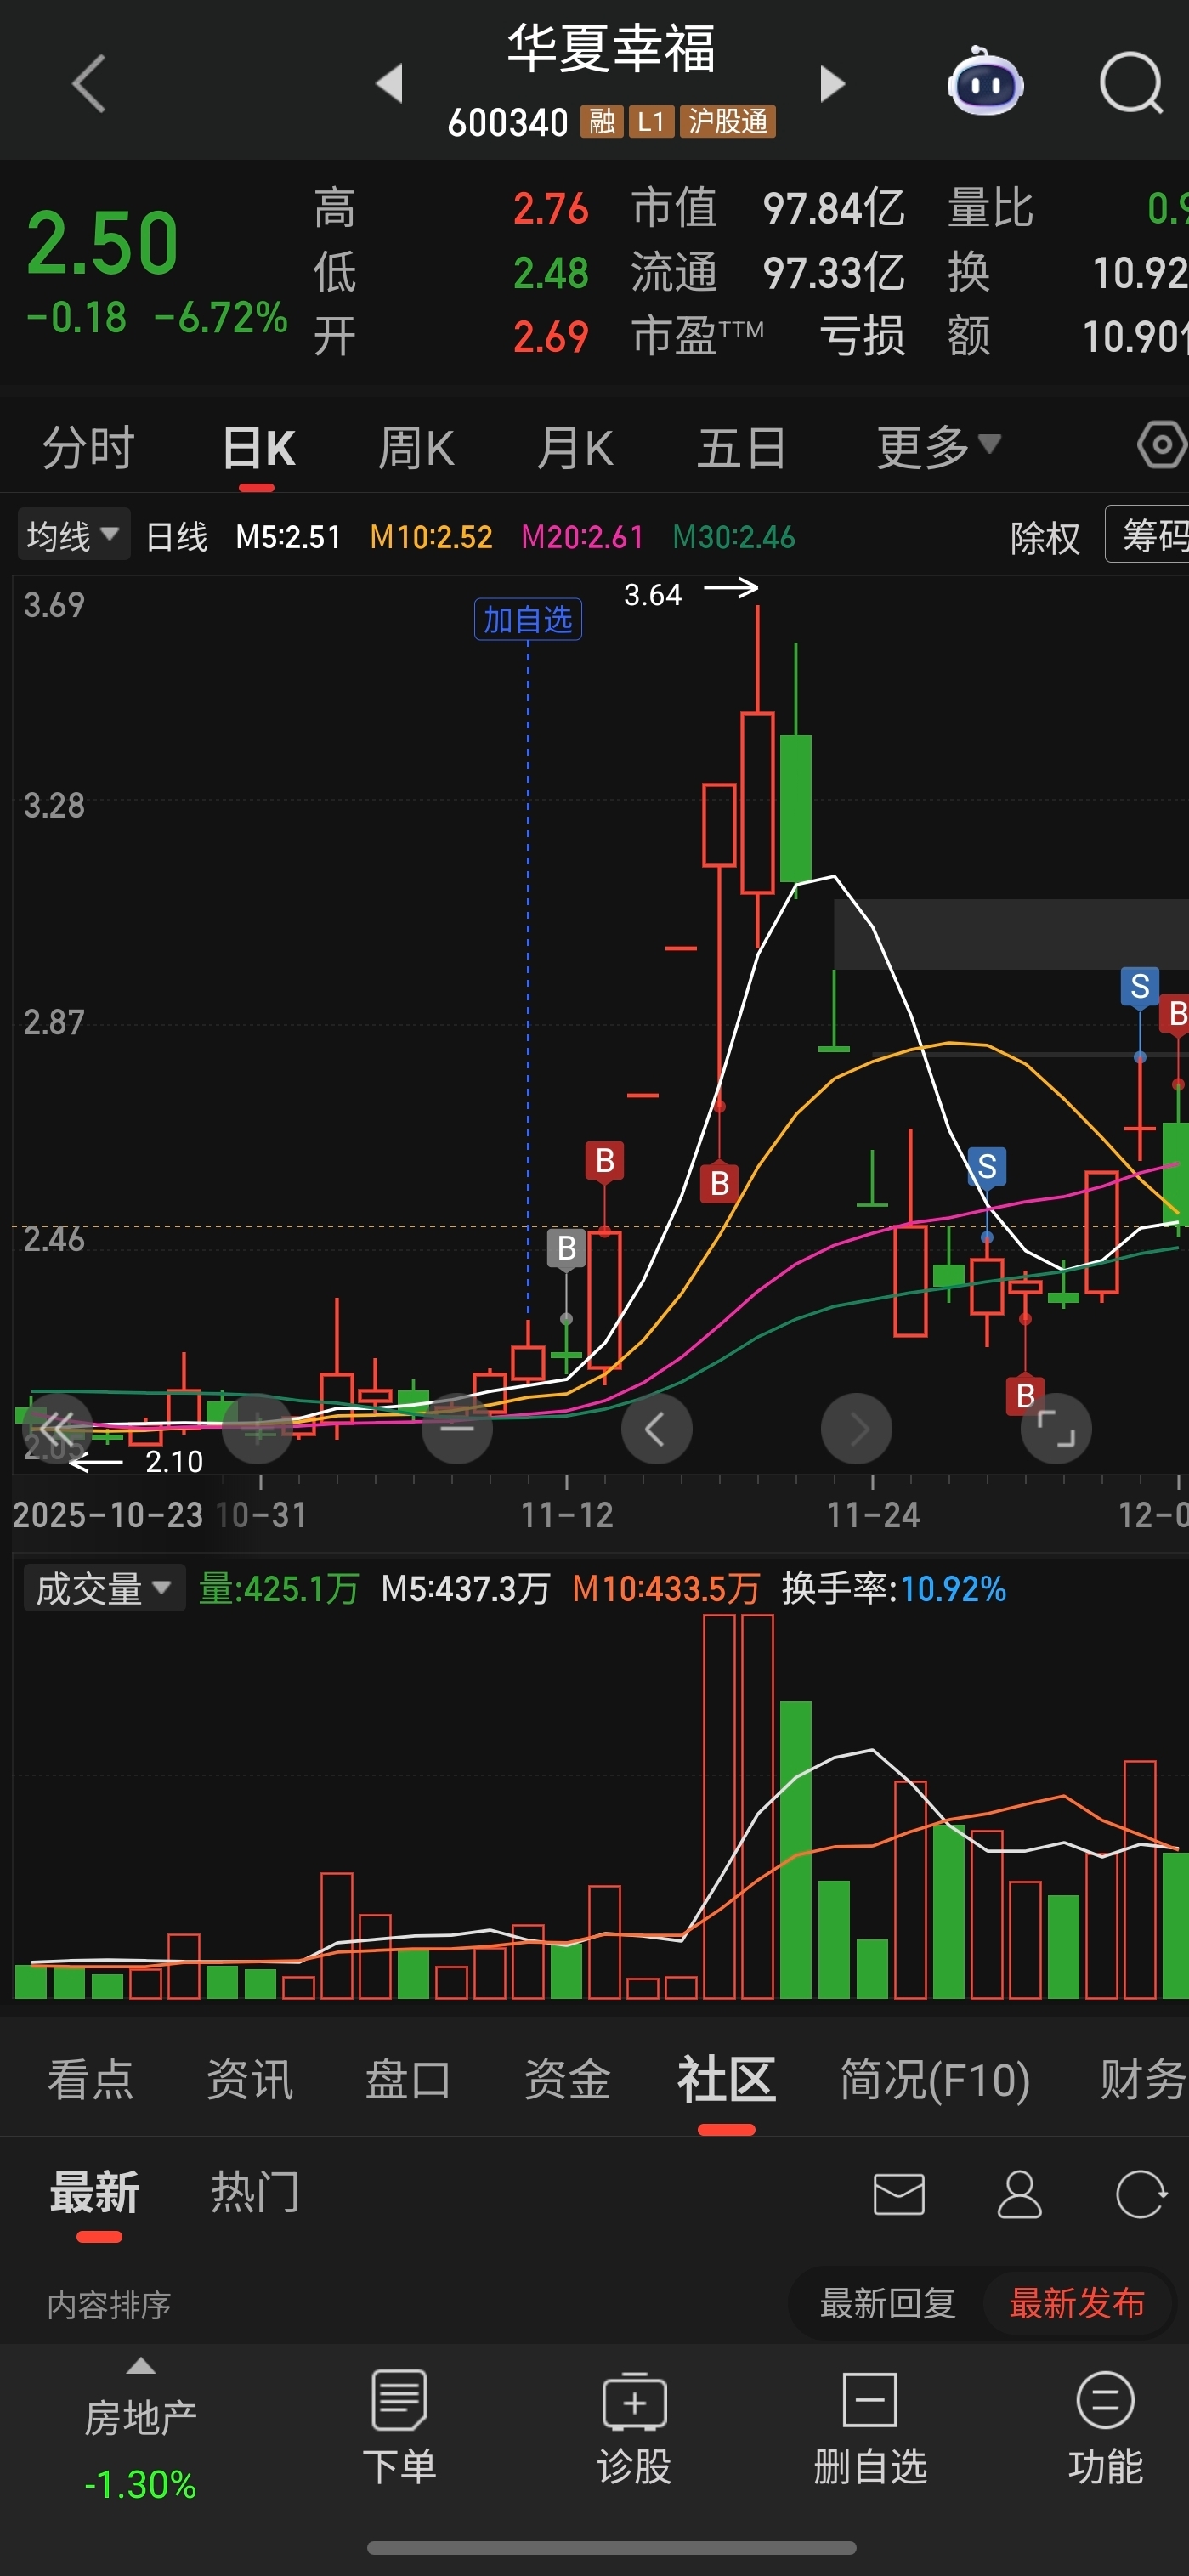Expand the 更多 period dropdown
This screenshot has height=2576, width=1189.
point(938,446)
